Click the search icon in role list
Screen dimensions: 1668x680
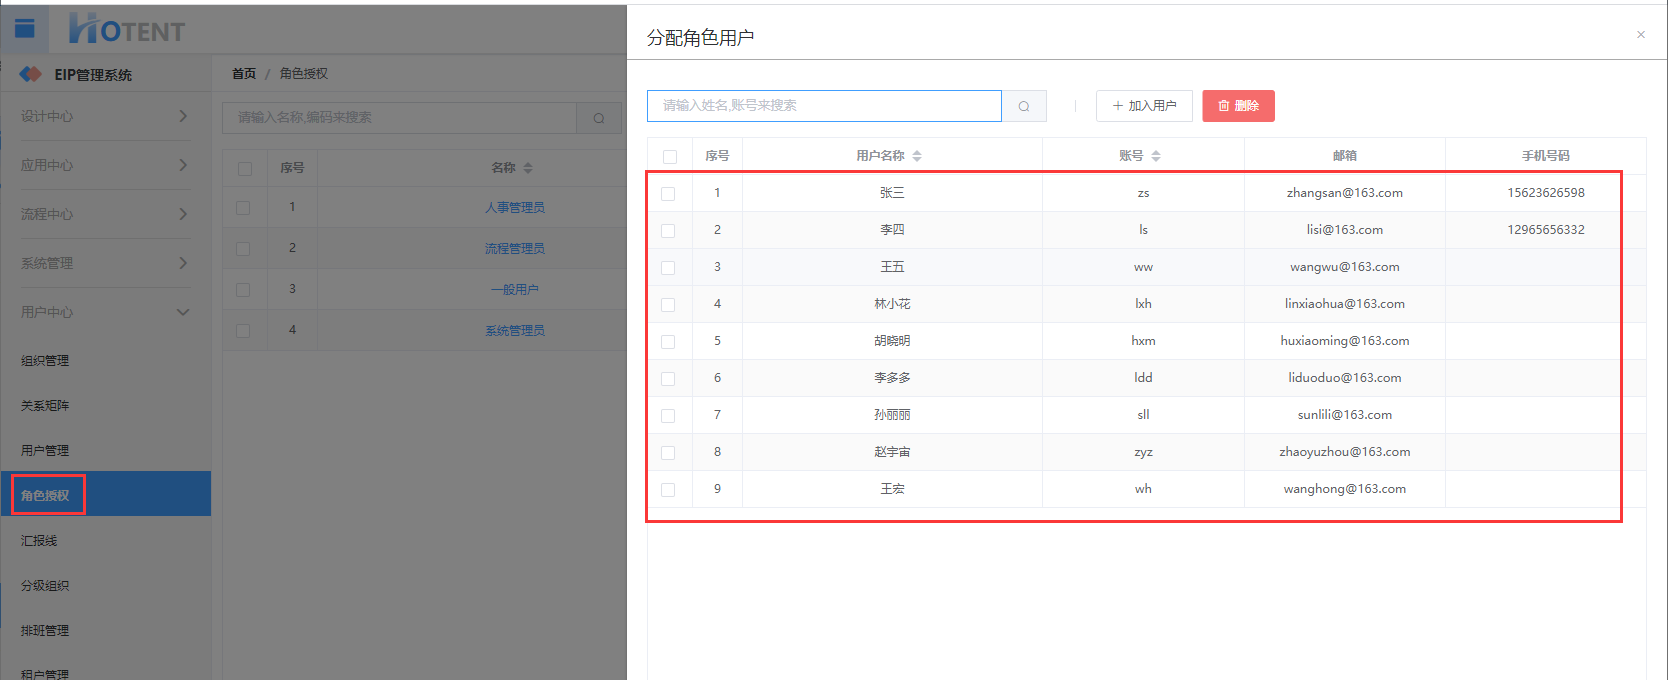click(x=598, y=118)
